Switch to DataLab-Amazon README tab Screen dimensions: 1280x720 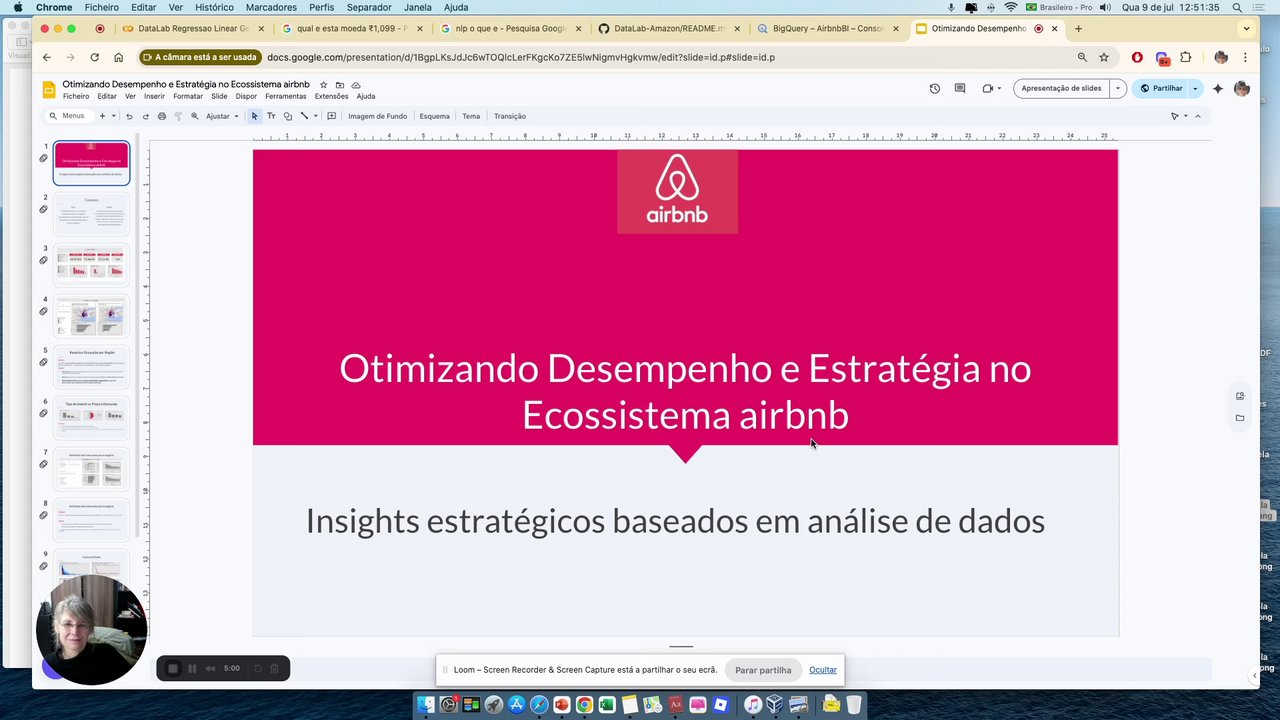[x=669, y=28]
